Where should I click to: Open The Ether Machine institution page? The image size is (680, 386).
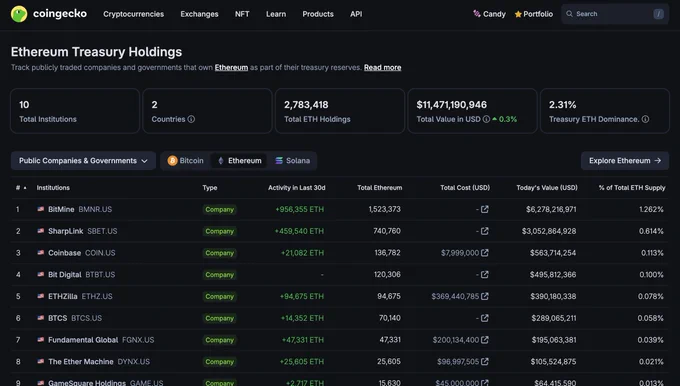tap(81, 361)
